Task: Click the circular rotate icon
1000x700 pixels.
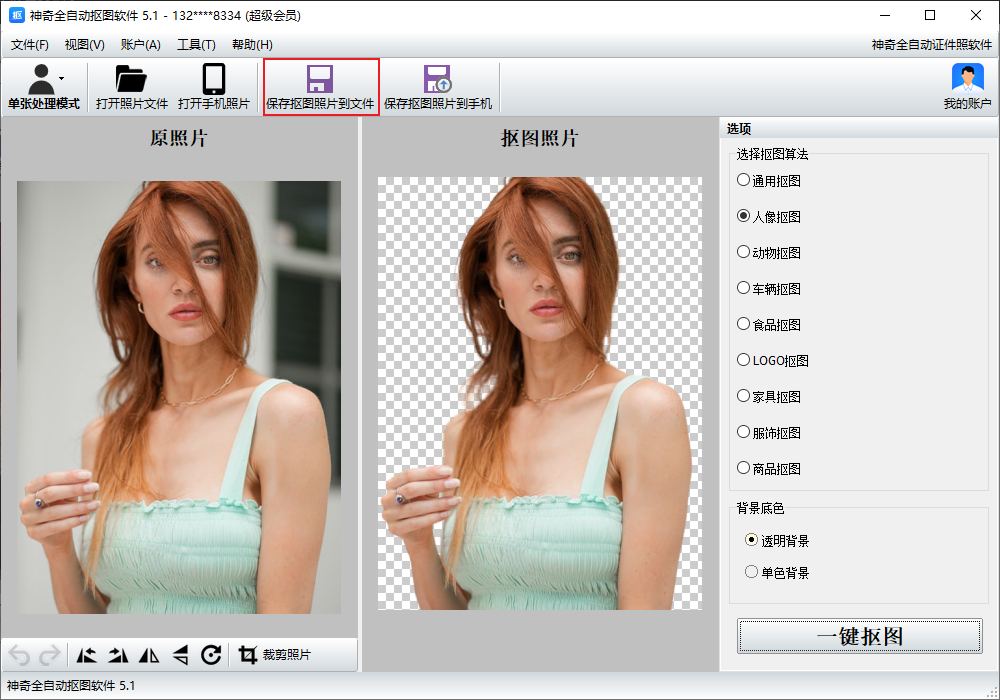Action: pyautogui.click(x=211, y=655)
